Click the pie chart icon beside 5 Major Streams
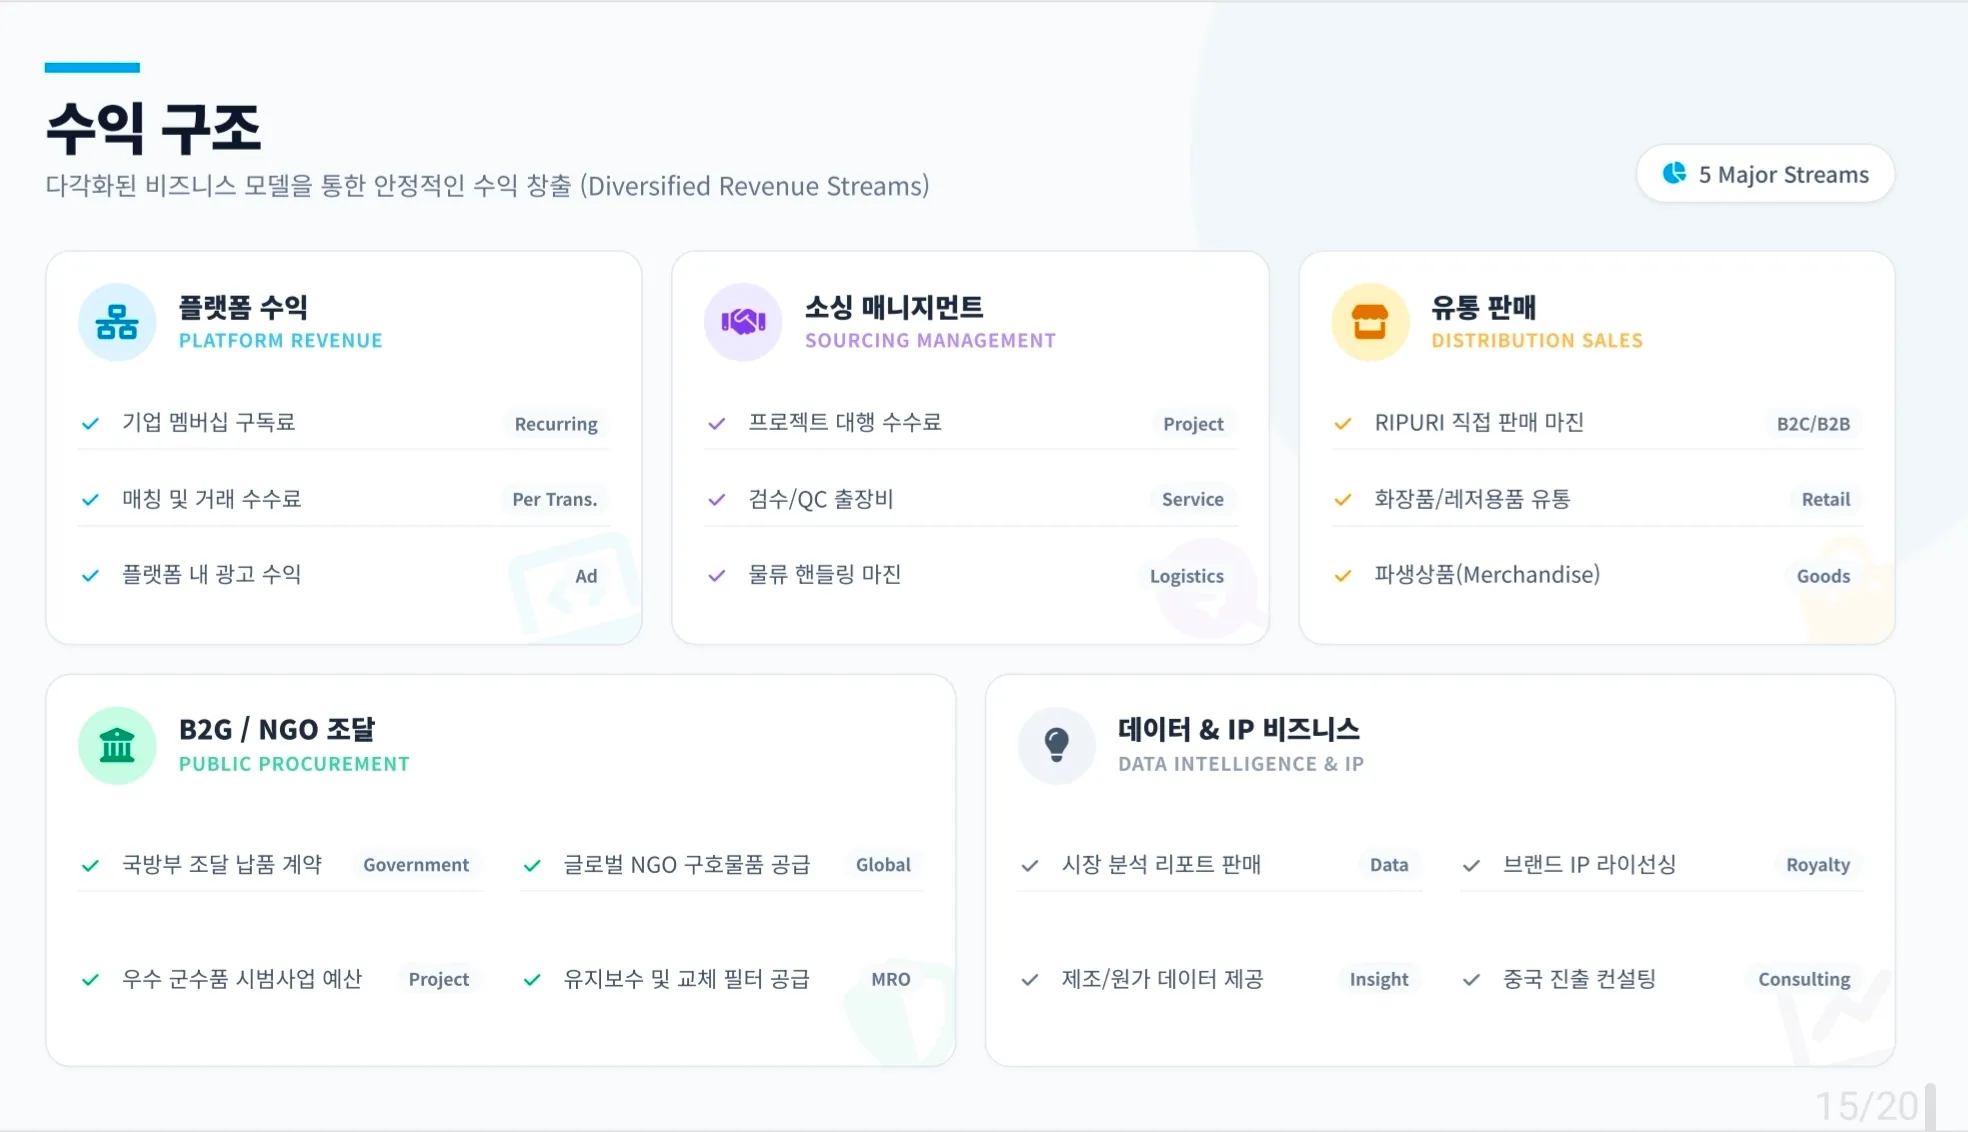 click(x=1674, y=174)
